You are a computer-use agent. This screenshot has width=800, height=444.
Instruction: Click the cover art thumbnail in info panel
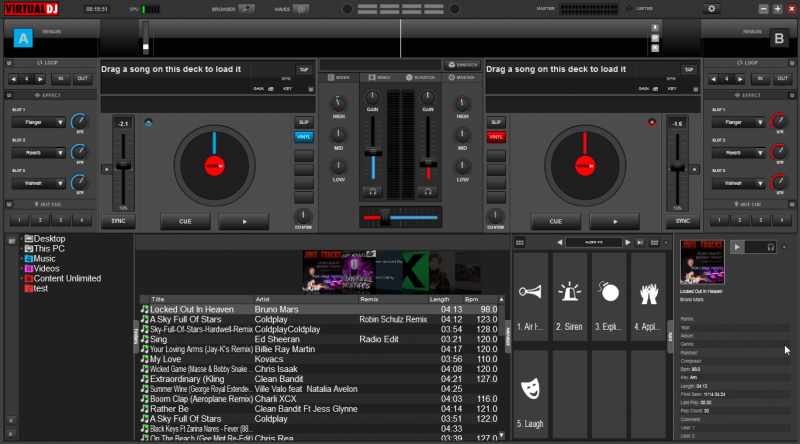702,262
